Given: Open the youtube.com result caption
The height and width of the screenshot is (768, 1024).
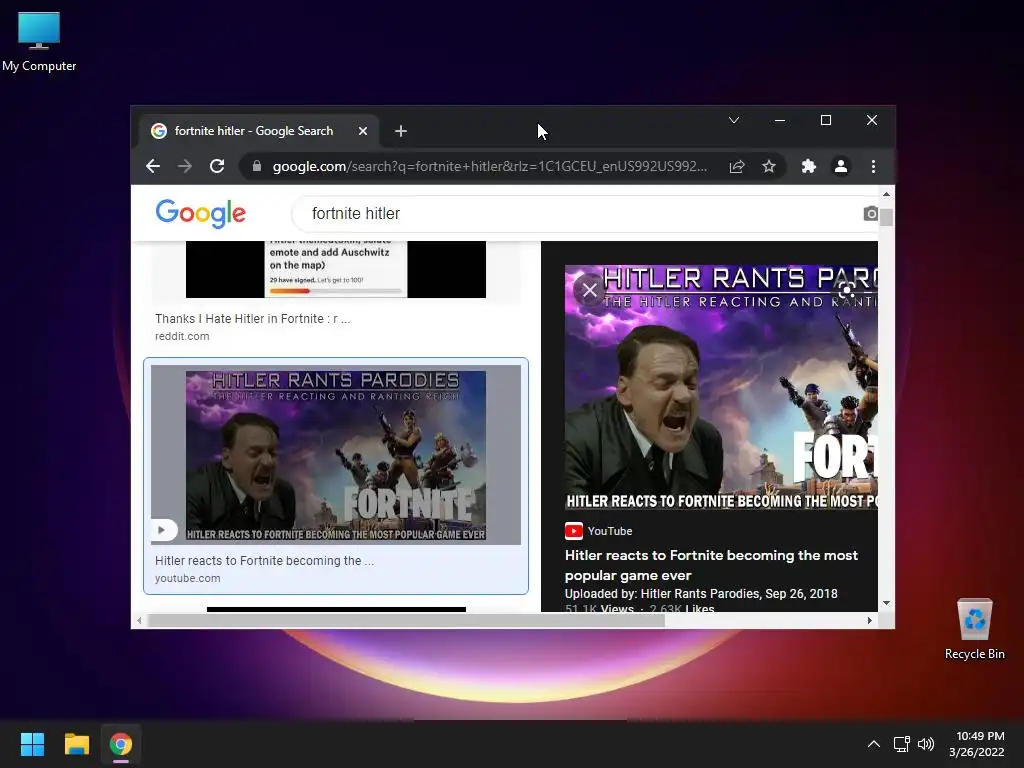Looking at the screenshot, I should [x=187, y=578].
